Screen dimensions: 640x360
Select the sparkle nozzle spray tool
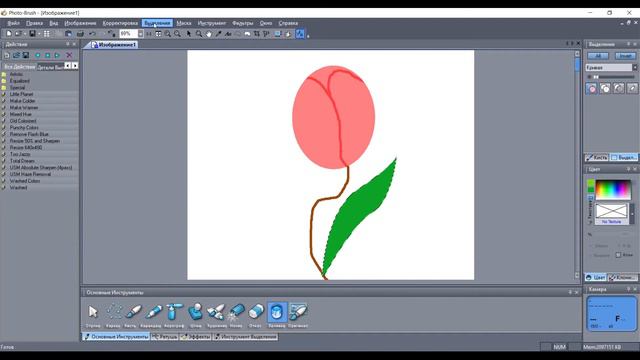236,312
